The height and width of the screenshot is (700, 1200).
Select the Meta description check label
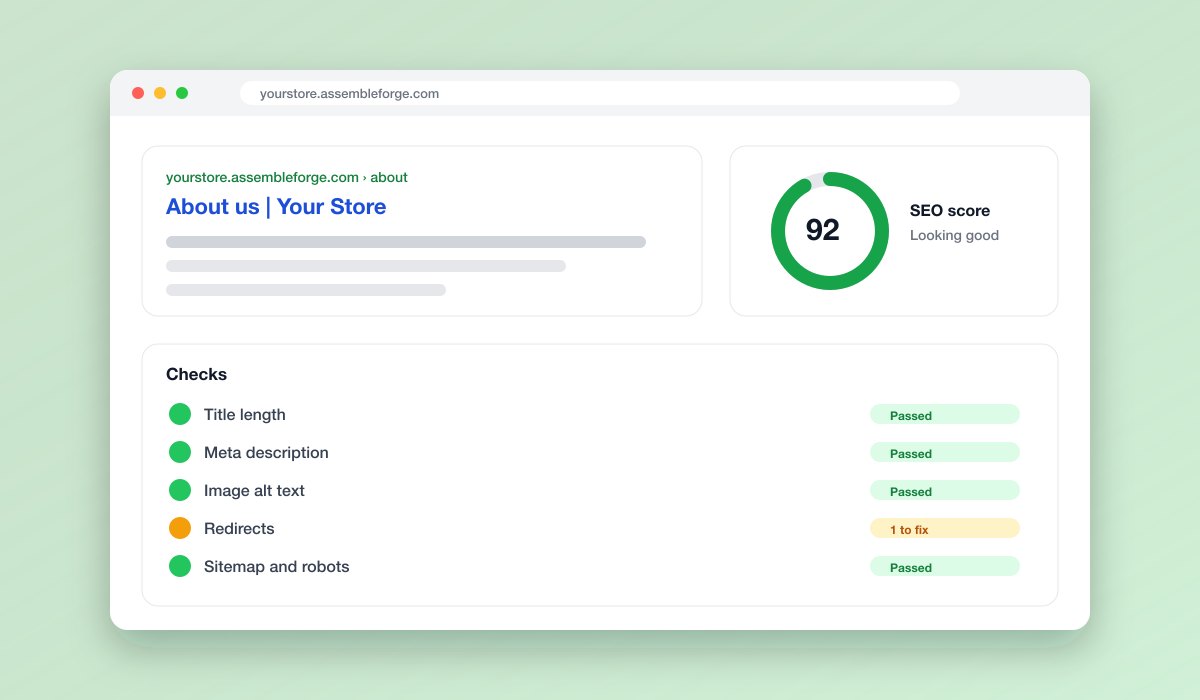266,453
